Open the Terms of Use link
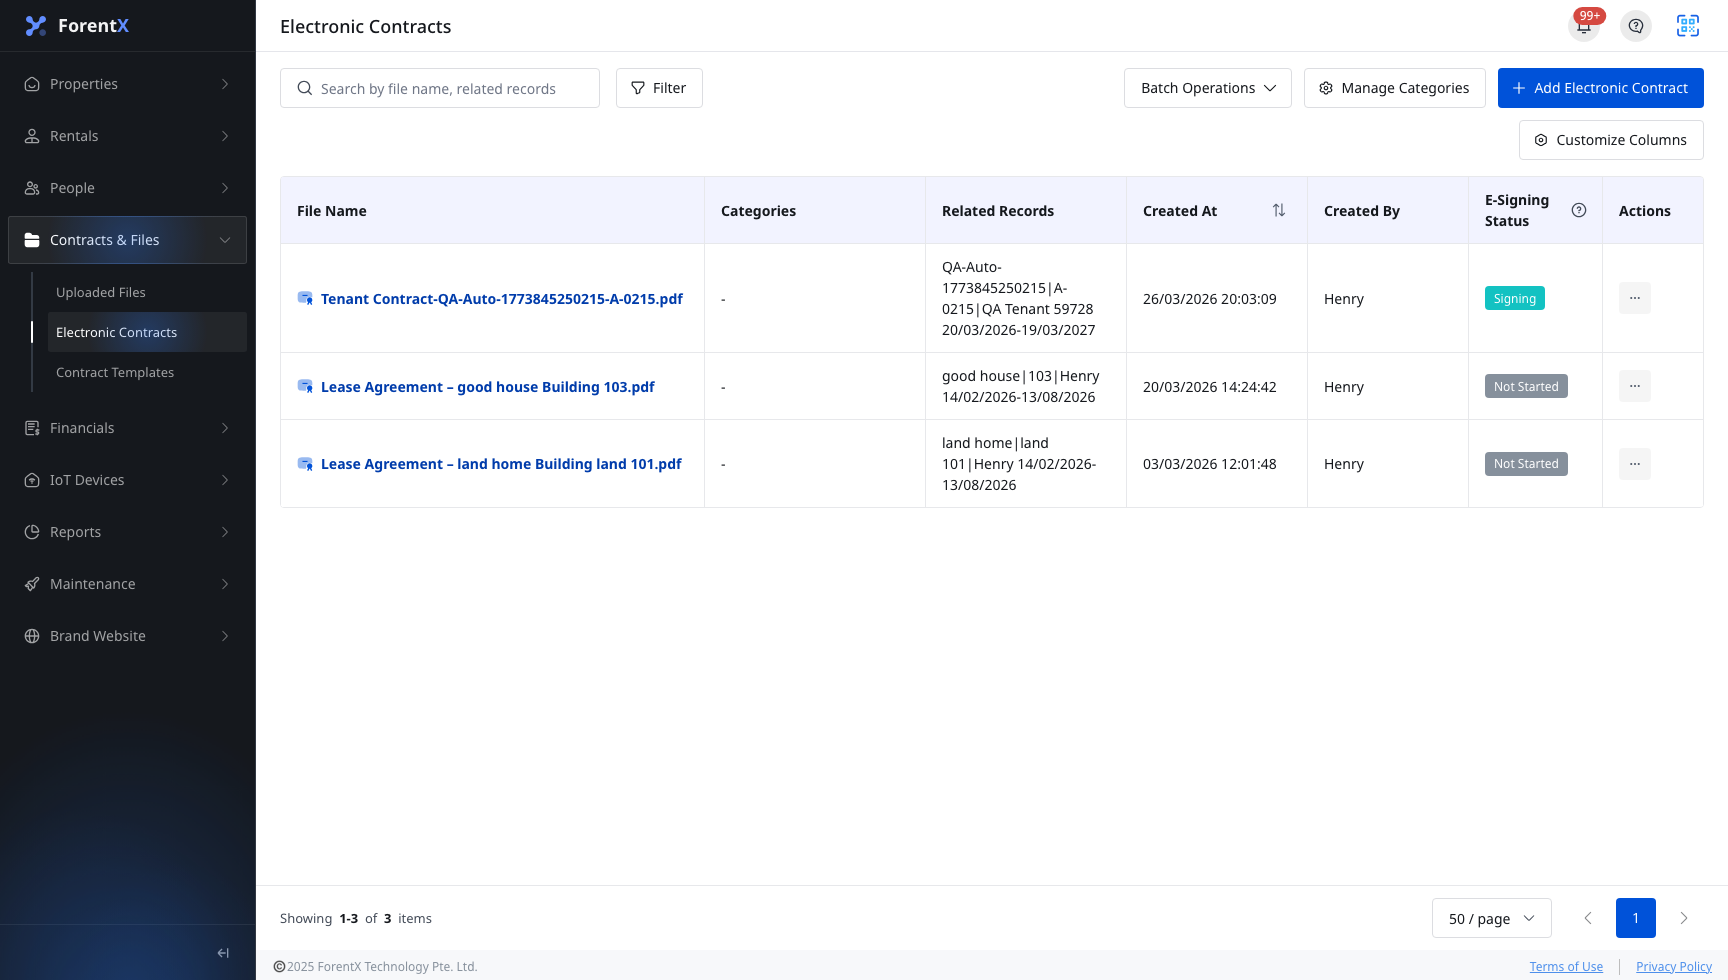This screenshot has height=980, width=1728. (1566, 966)
